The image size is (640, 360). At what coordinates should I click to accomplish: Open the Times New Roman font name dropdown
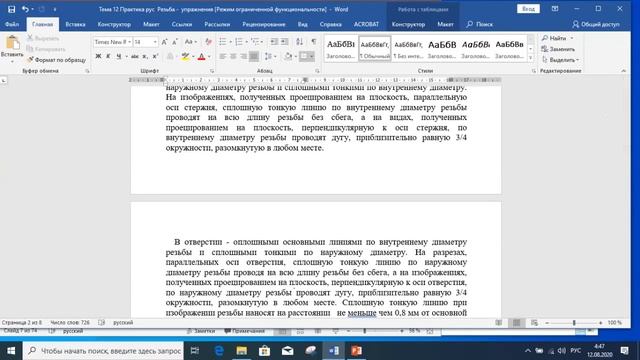pos(129,42)
